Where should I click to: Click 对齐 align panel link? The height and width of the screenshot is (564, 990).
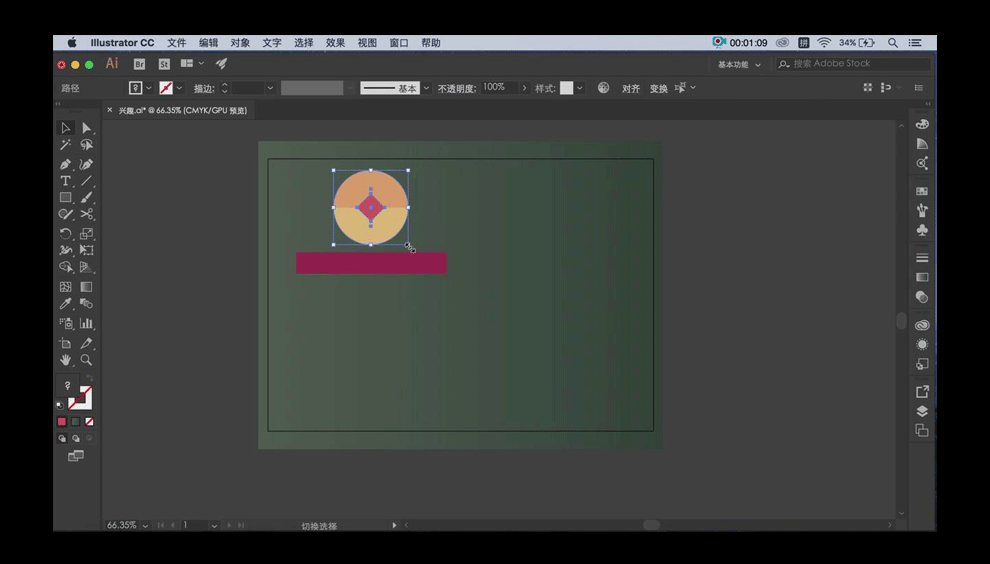(631, 88)
